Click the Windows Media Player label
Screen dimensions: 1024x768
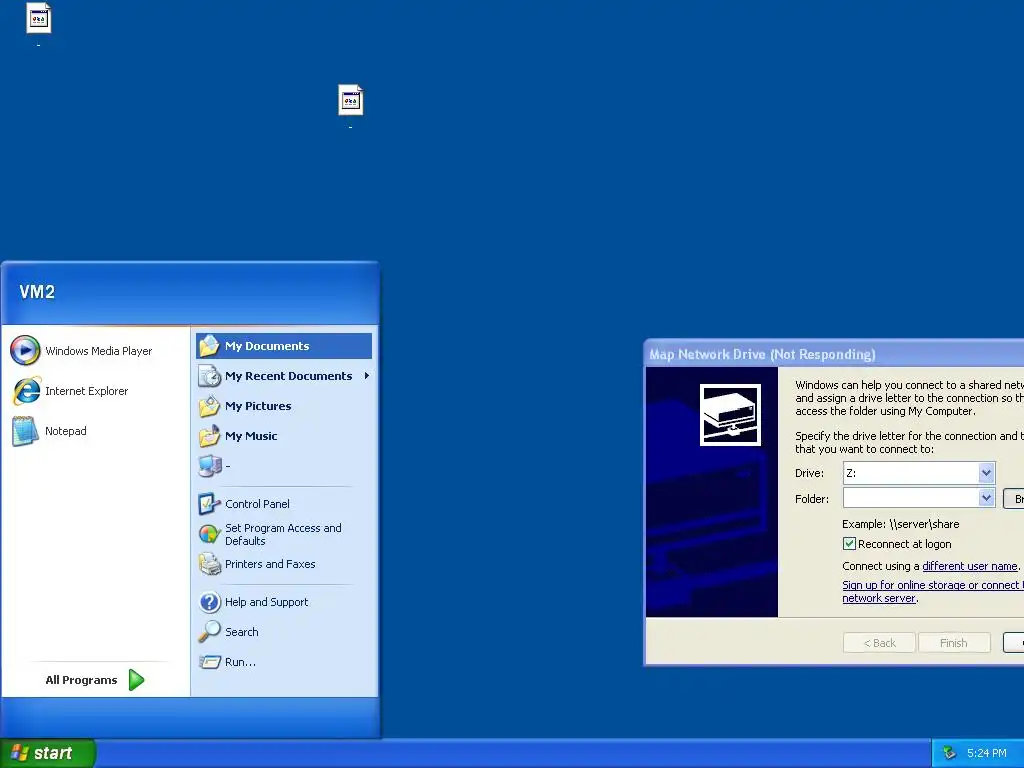[x=99, y=351]
